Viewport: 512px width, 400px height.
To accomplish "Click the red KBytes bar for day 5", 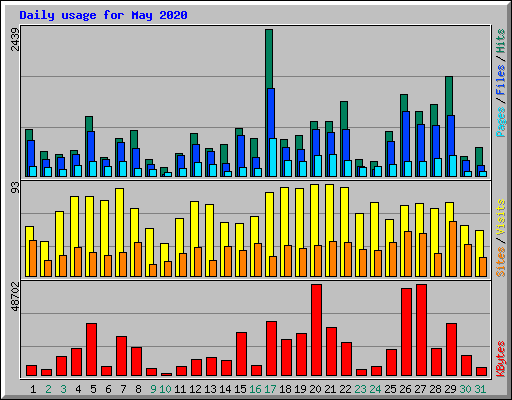I will click(x=91, y=349).
